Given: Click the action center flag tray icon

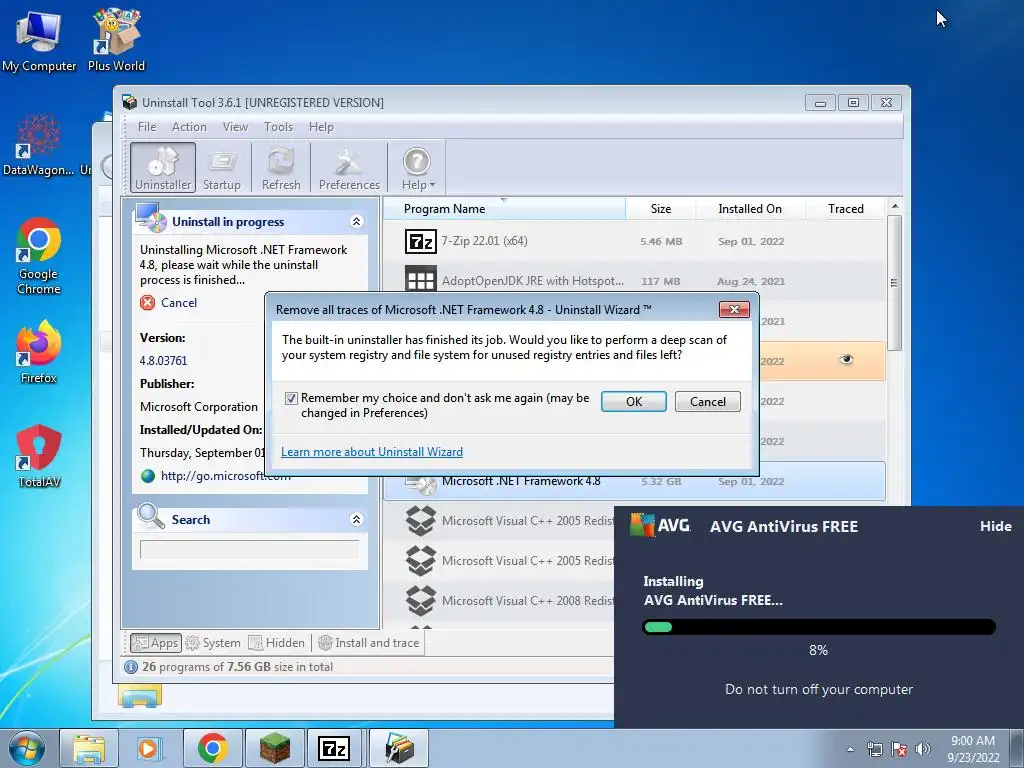Looking at the screenshot, I should tap(899, 749).
